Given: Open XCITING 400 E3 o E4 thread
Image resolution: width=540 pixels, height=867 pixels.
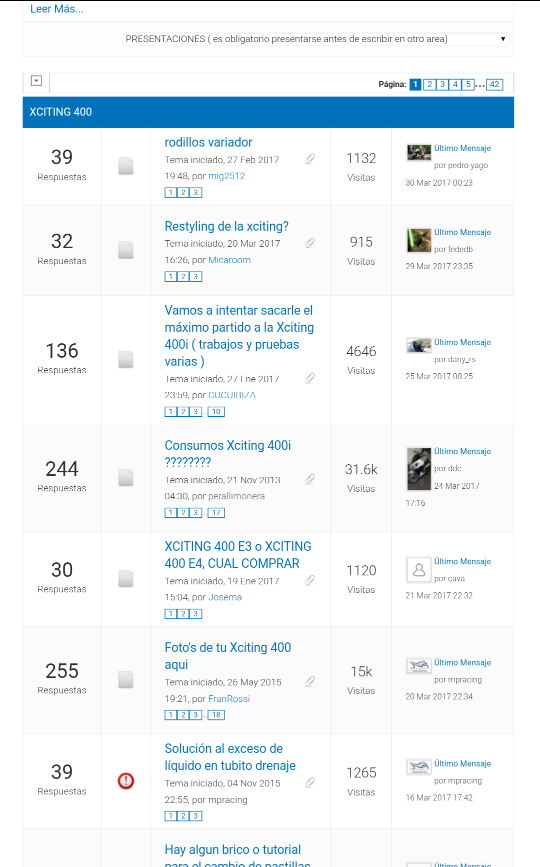Looking at the screenshot, I should [238, 555].
